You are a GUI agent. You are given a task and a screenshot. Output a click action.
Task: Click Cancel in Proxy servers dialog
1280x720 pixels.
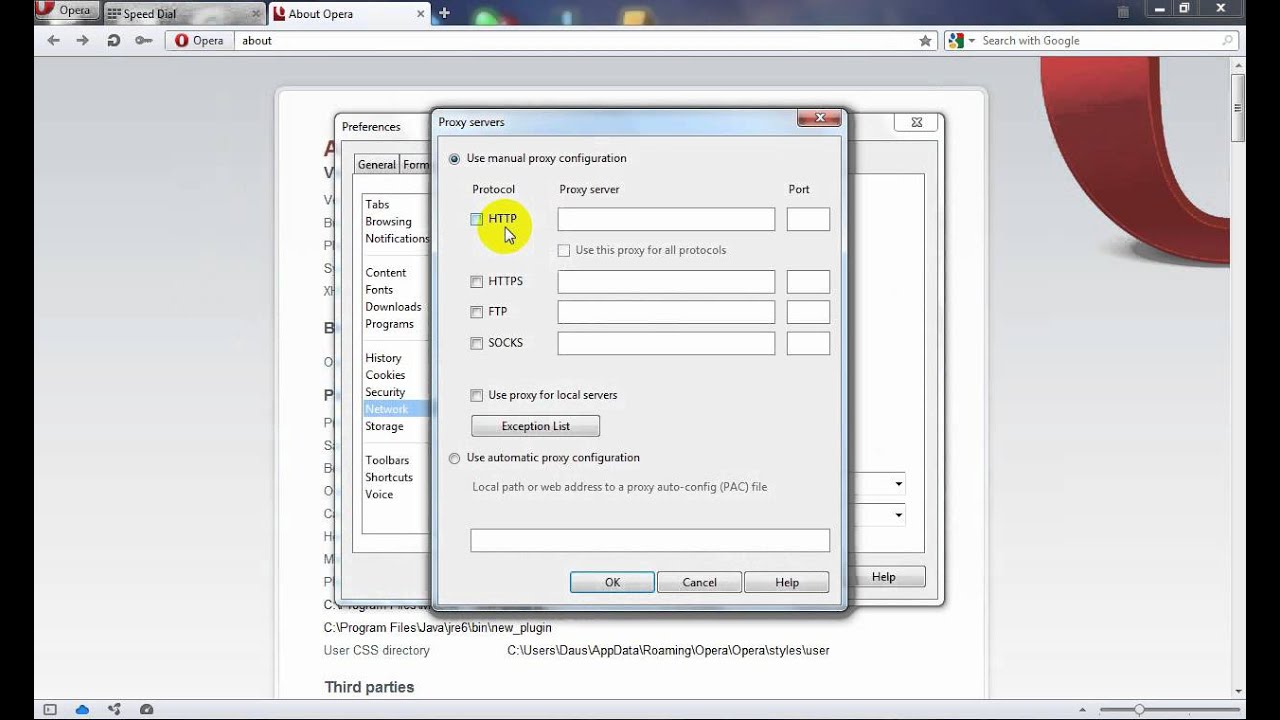[699, 582]
